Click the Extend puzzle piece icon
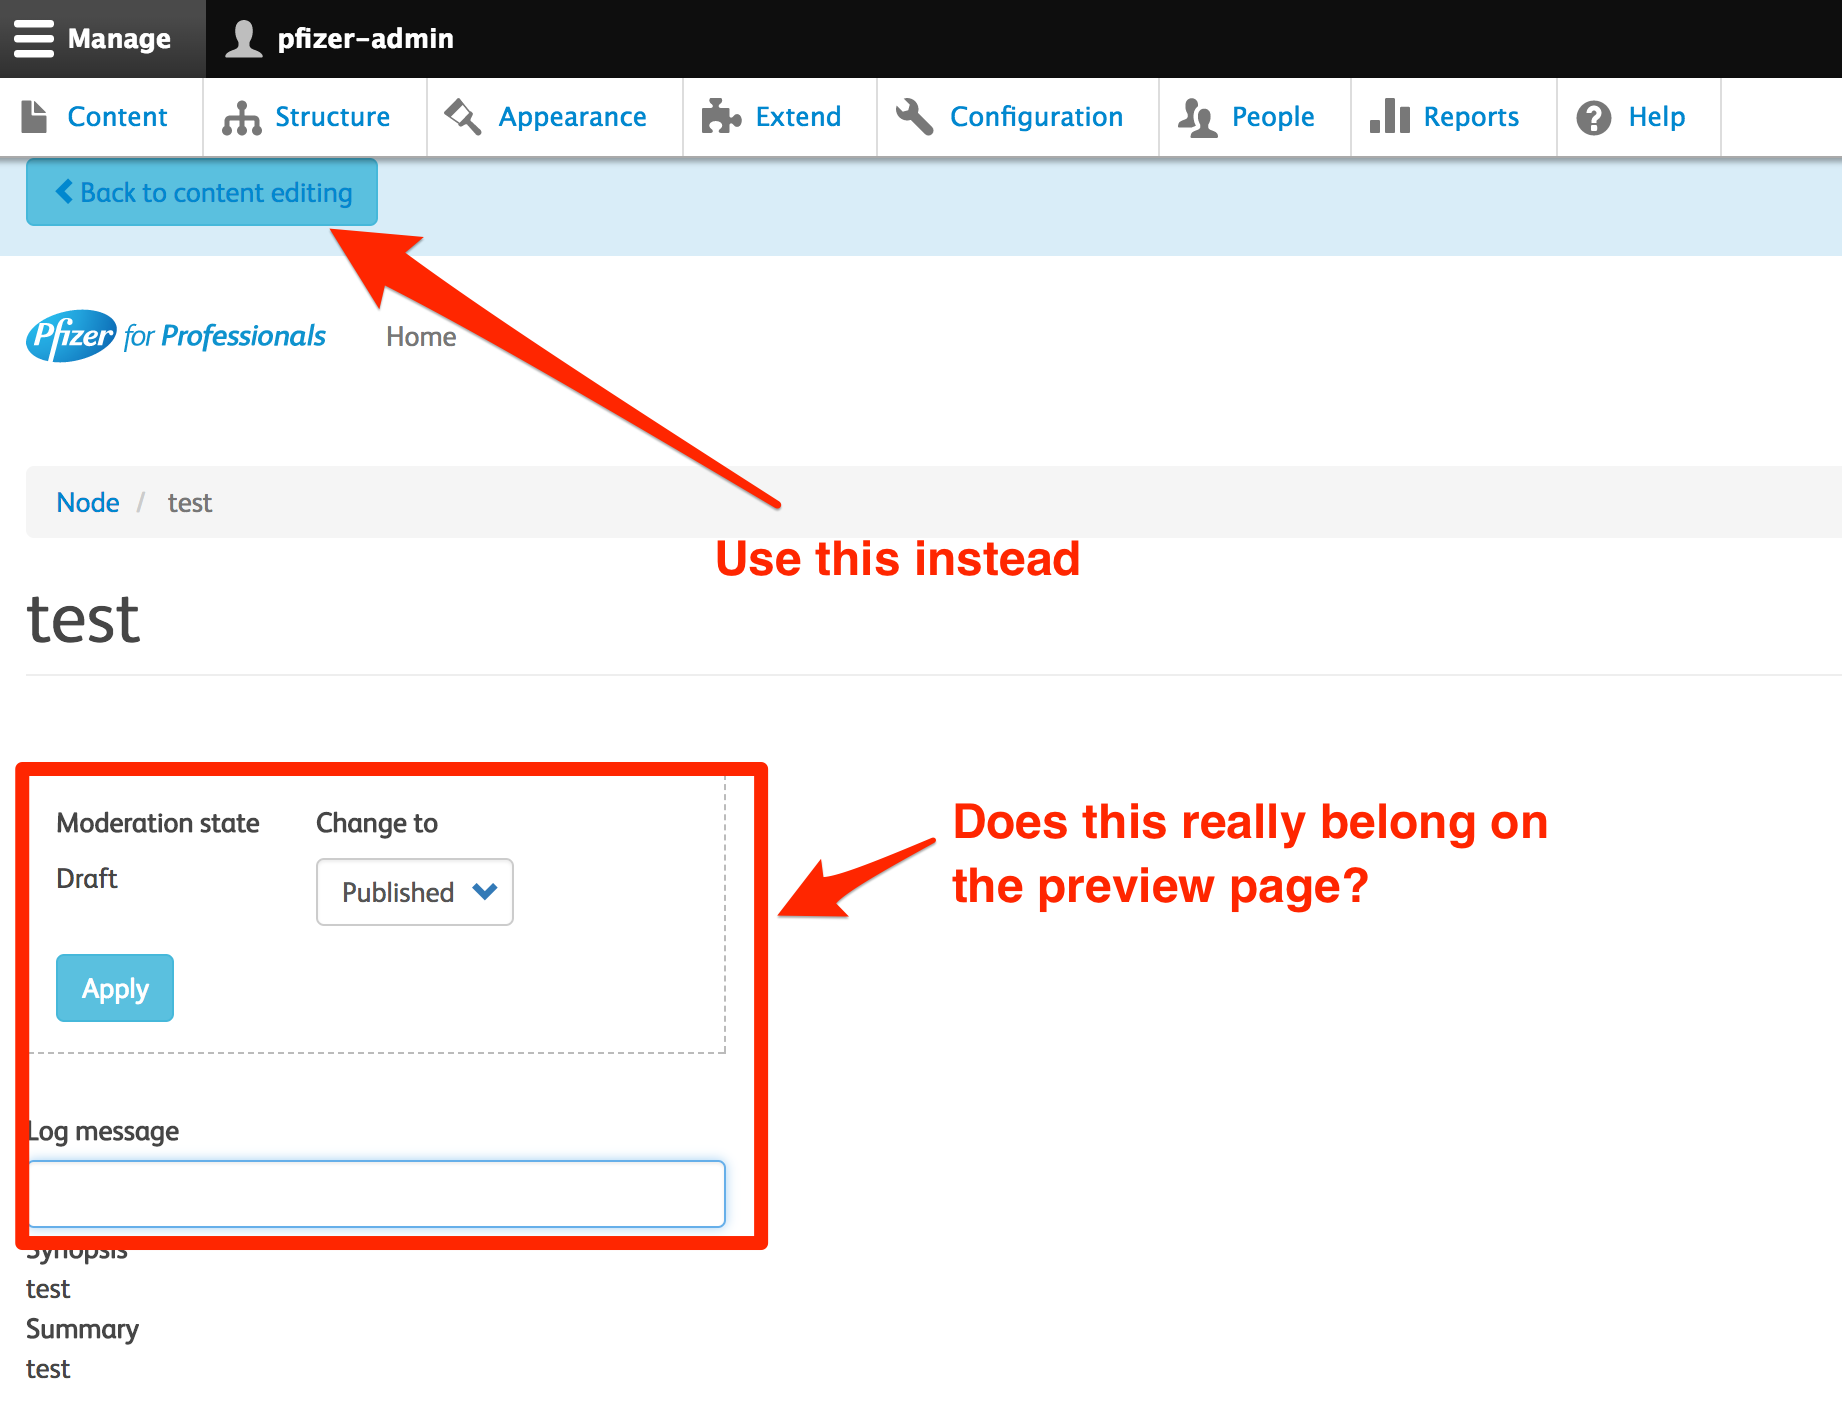The width and height of the screenshot is (1842, 1424). [721, 117]
